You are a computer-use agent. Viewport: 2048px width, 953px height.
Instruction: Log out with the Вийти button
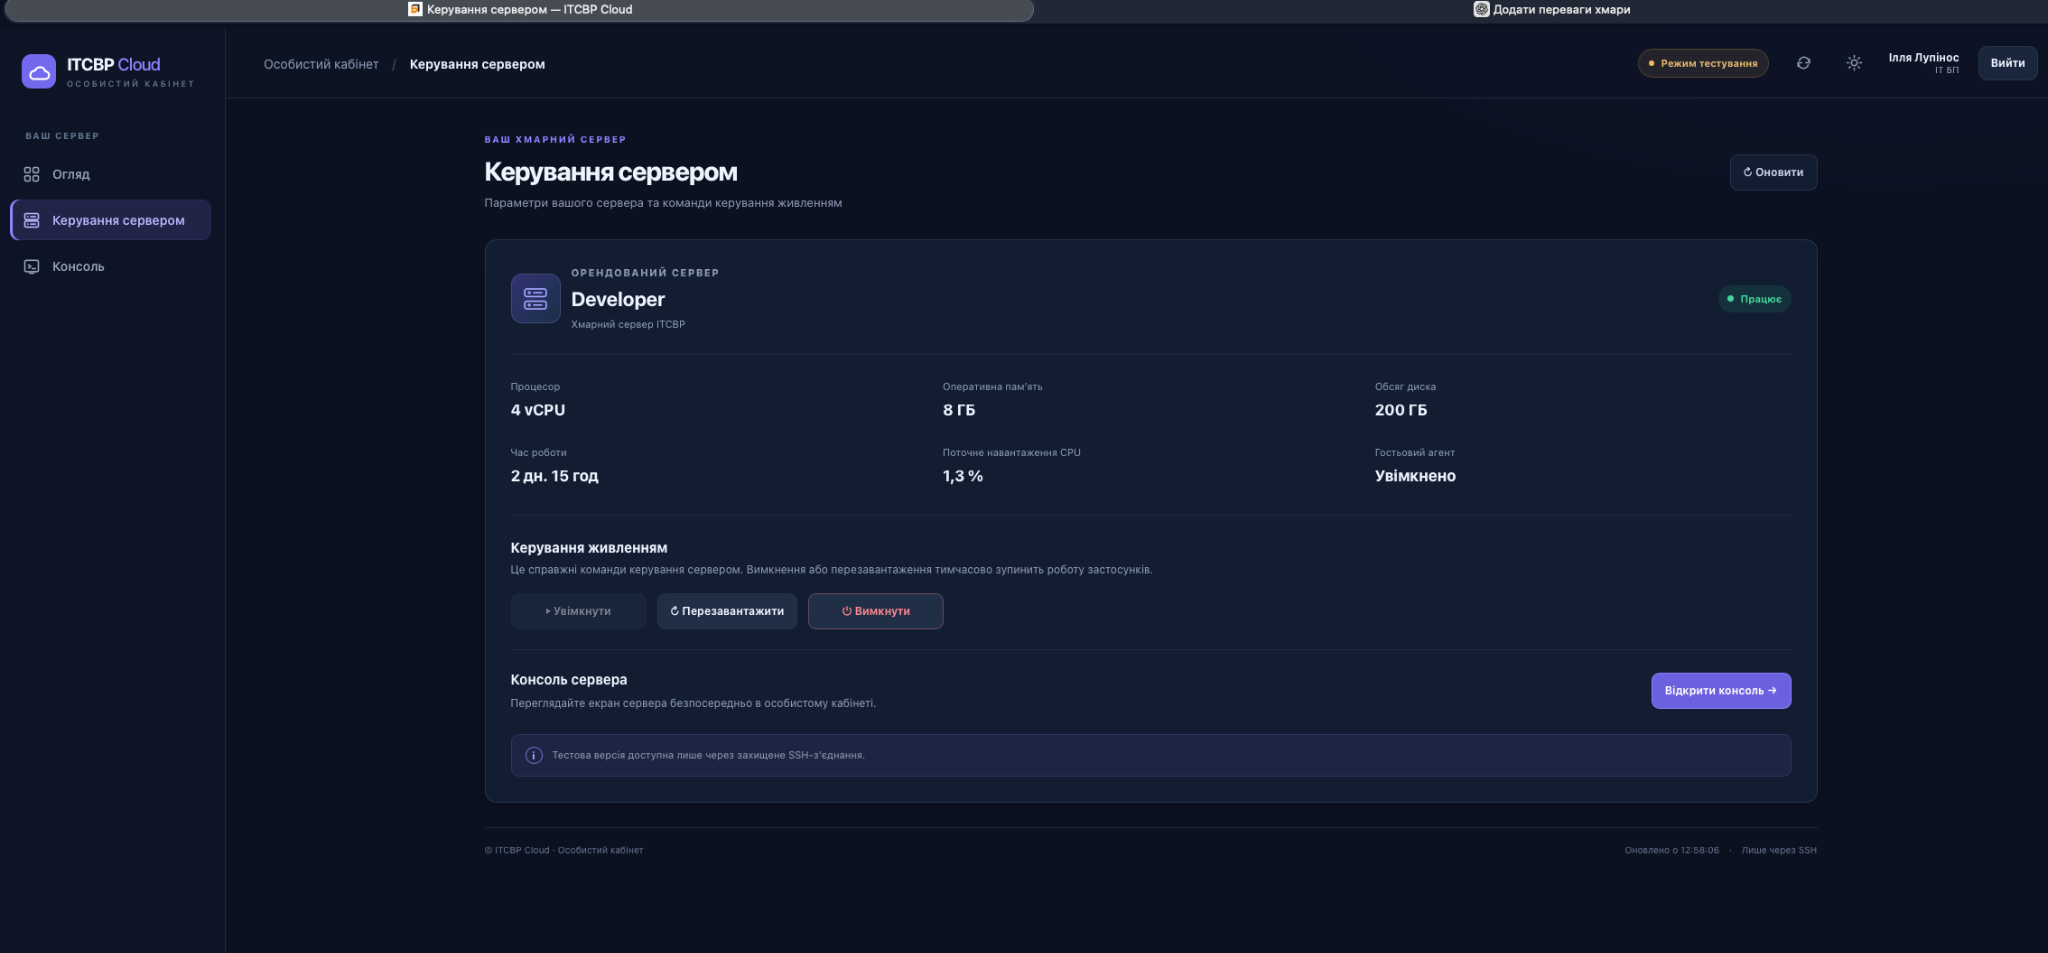2007,63
